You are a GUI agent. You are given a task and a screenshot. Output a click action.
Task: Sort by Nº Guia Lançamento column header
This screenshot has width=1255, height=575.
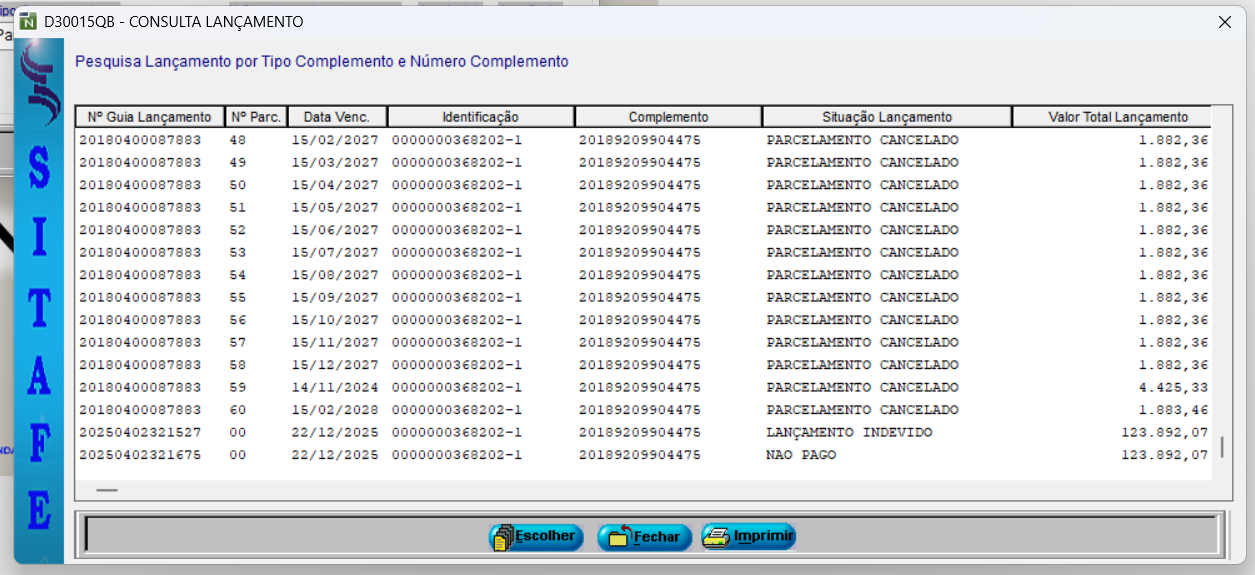(x=149, y=117)
